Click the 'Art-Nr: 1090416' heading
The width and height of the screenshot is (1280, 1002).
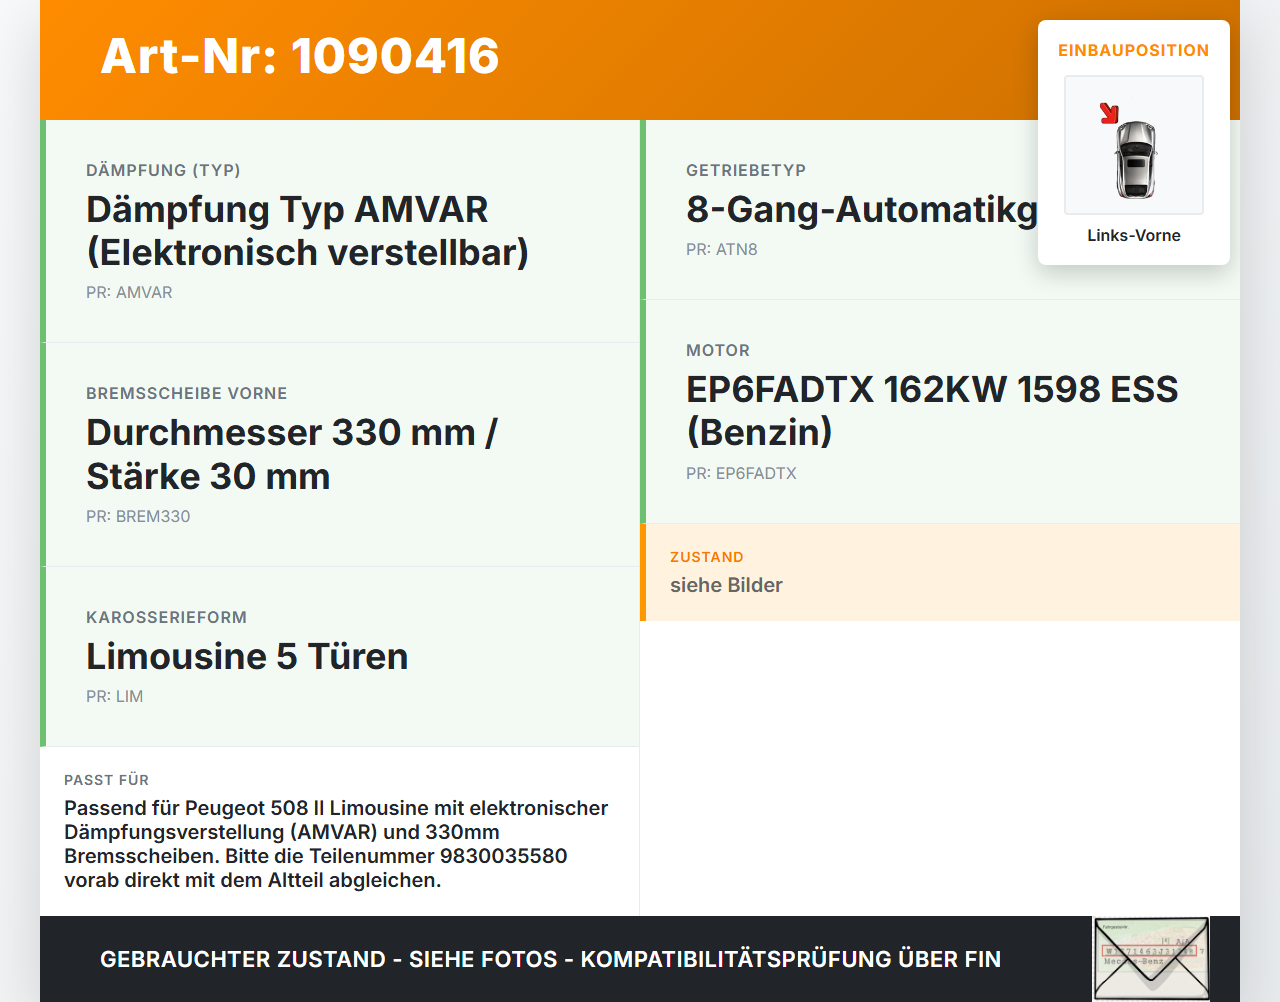click(300, 56)
